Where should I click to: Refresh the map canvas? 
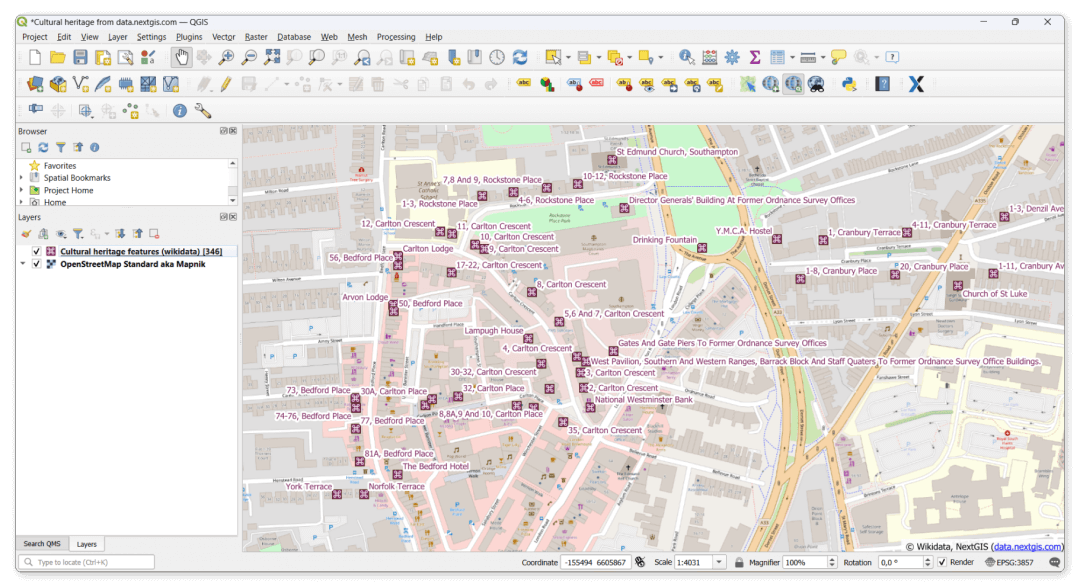520,57
